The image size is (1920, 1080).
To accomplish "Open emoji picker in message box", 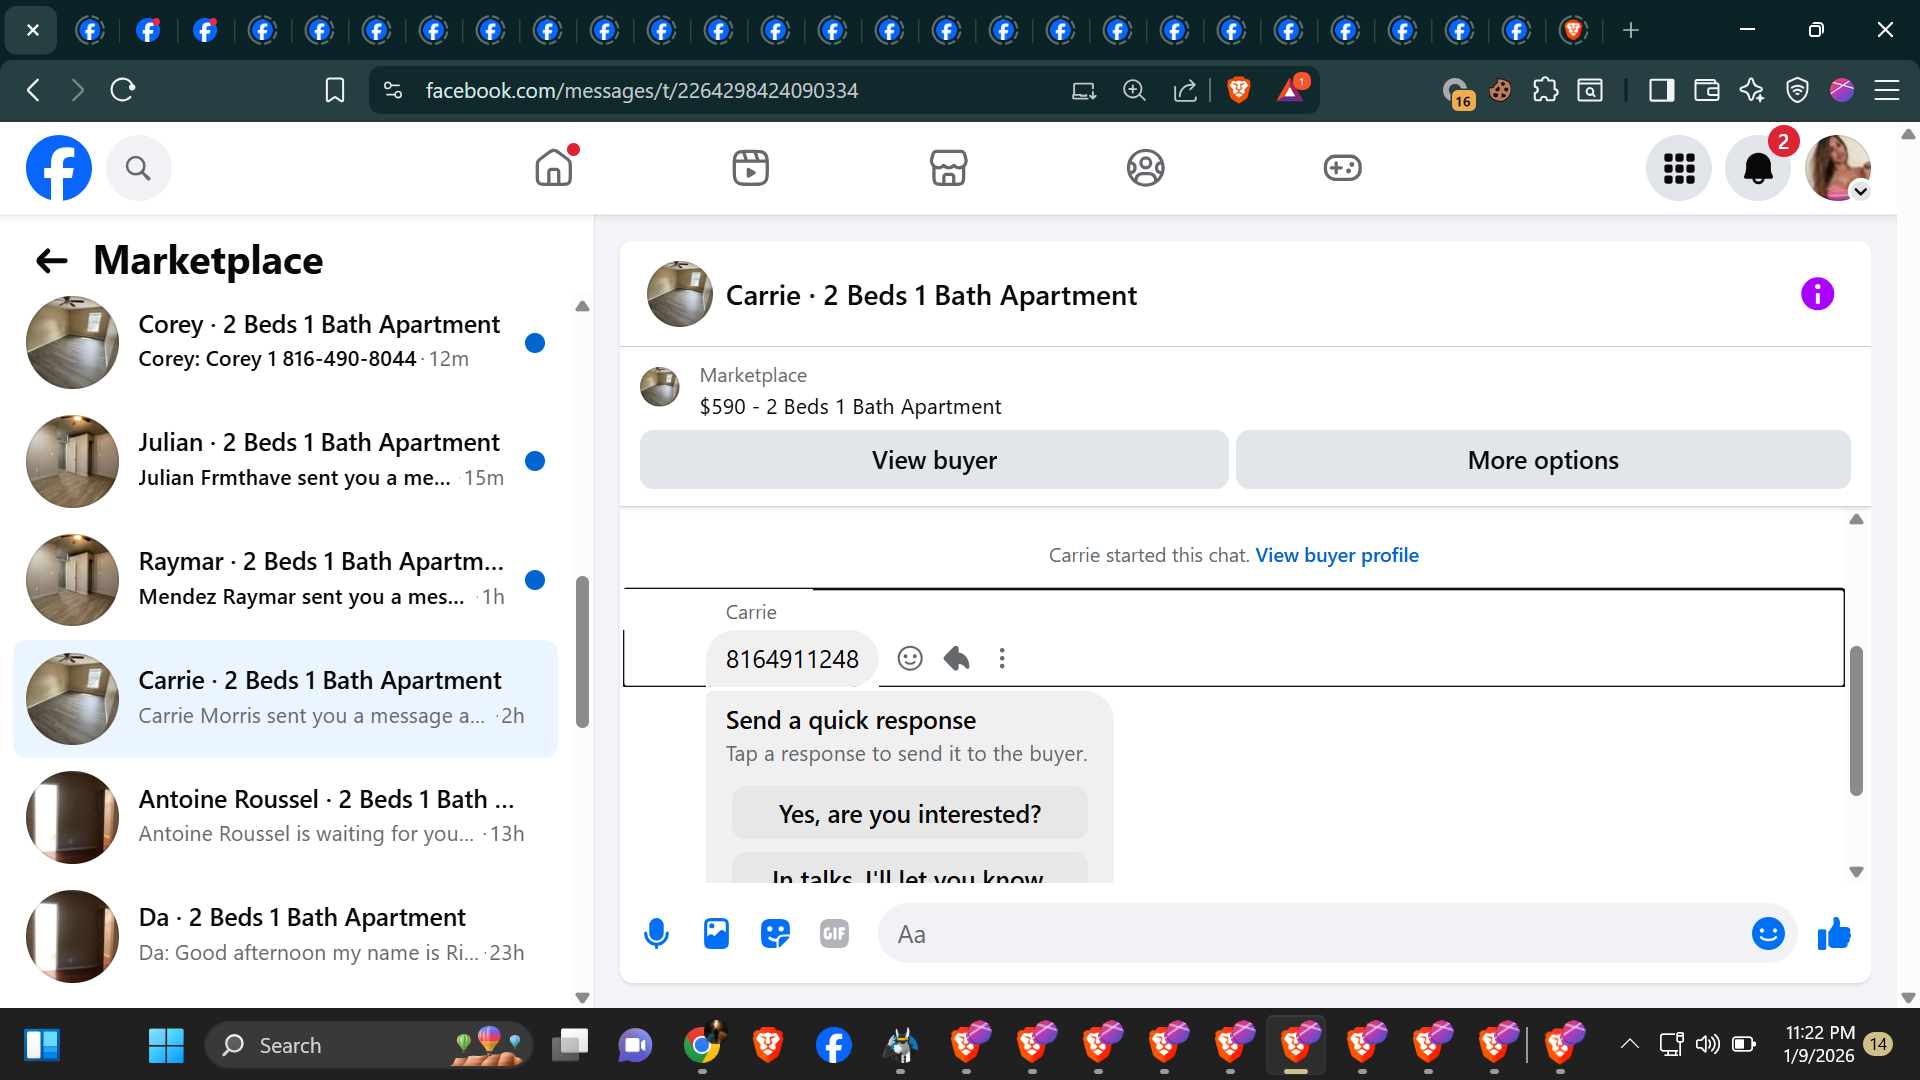I will pyautogui.click(x=1767, y=934).
